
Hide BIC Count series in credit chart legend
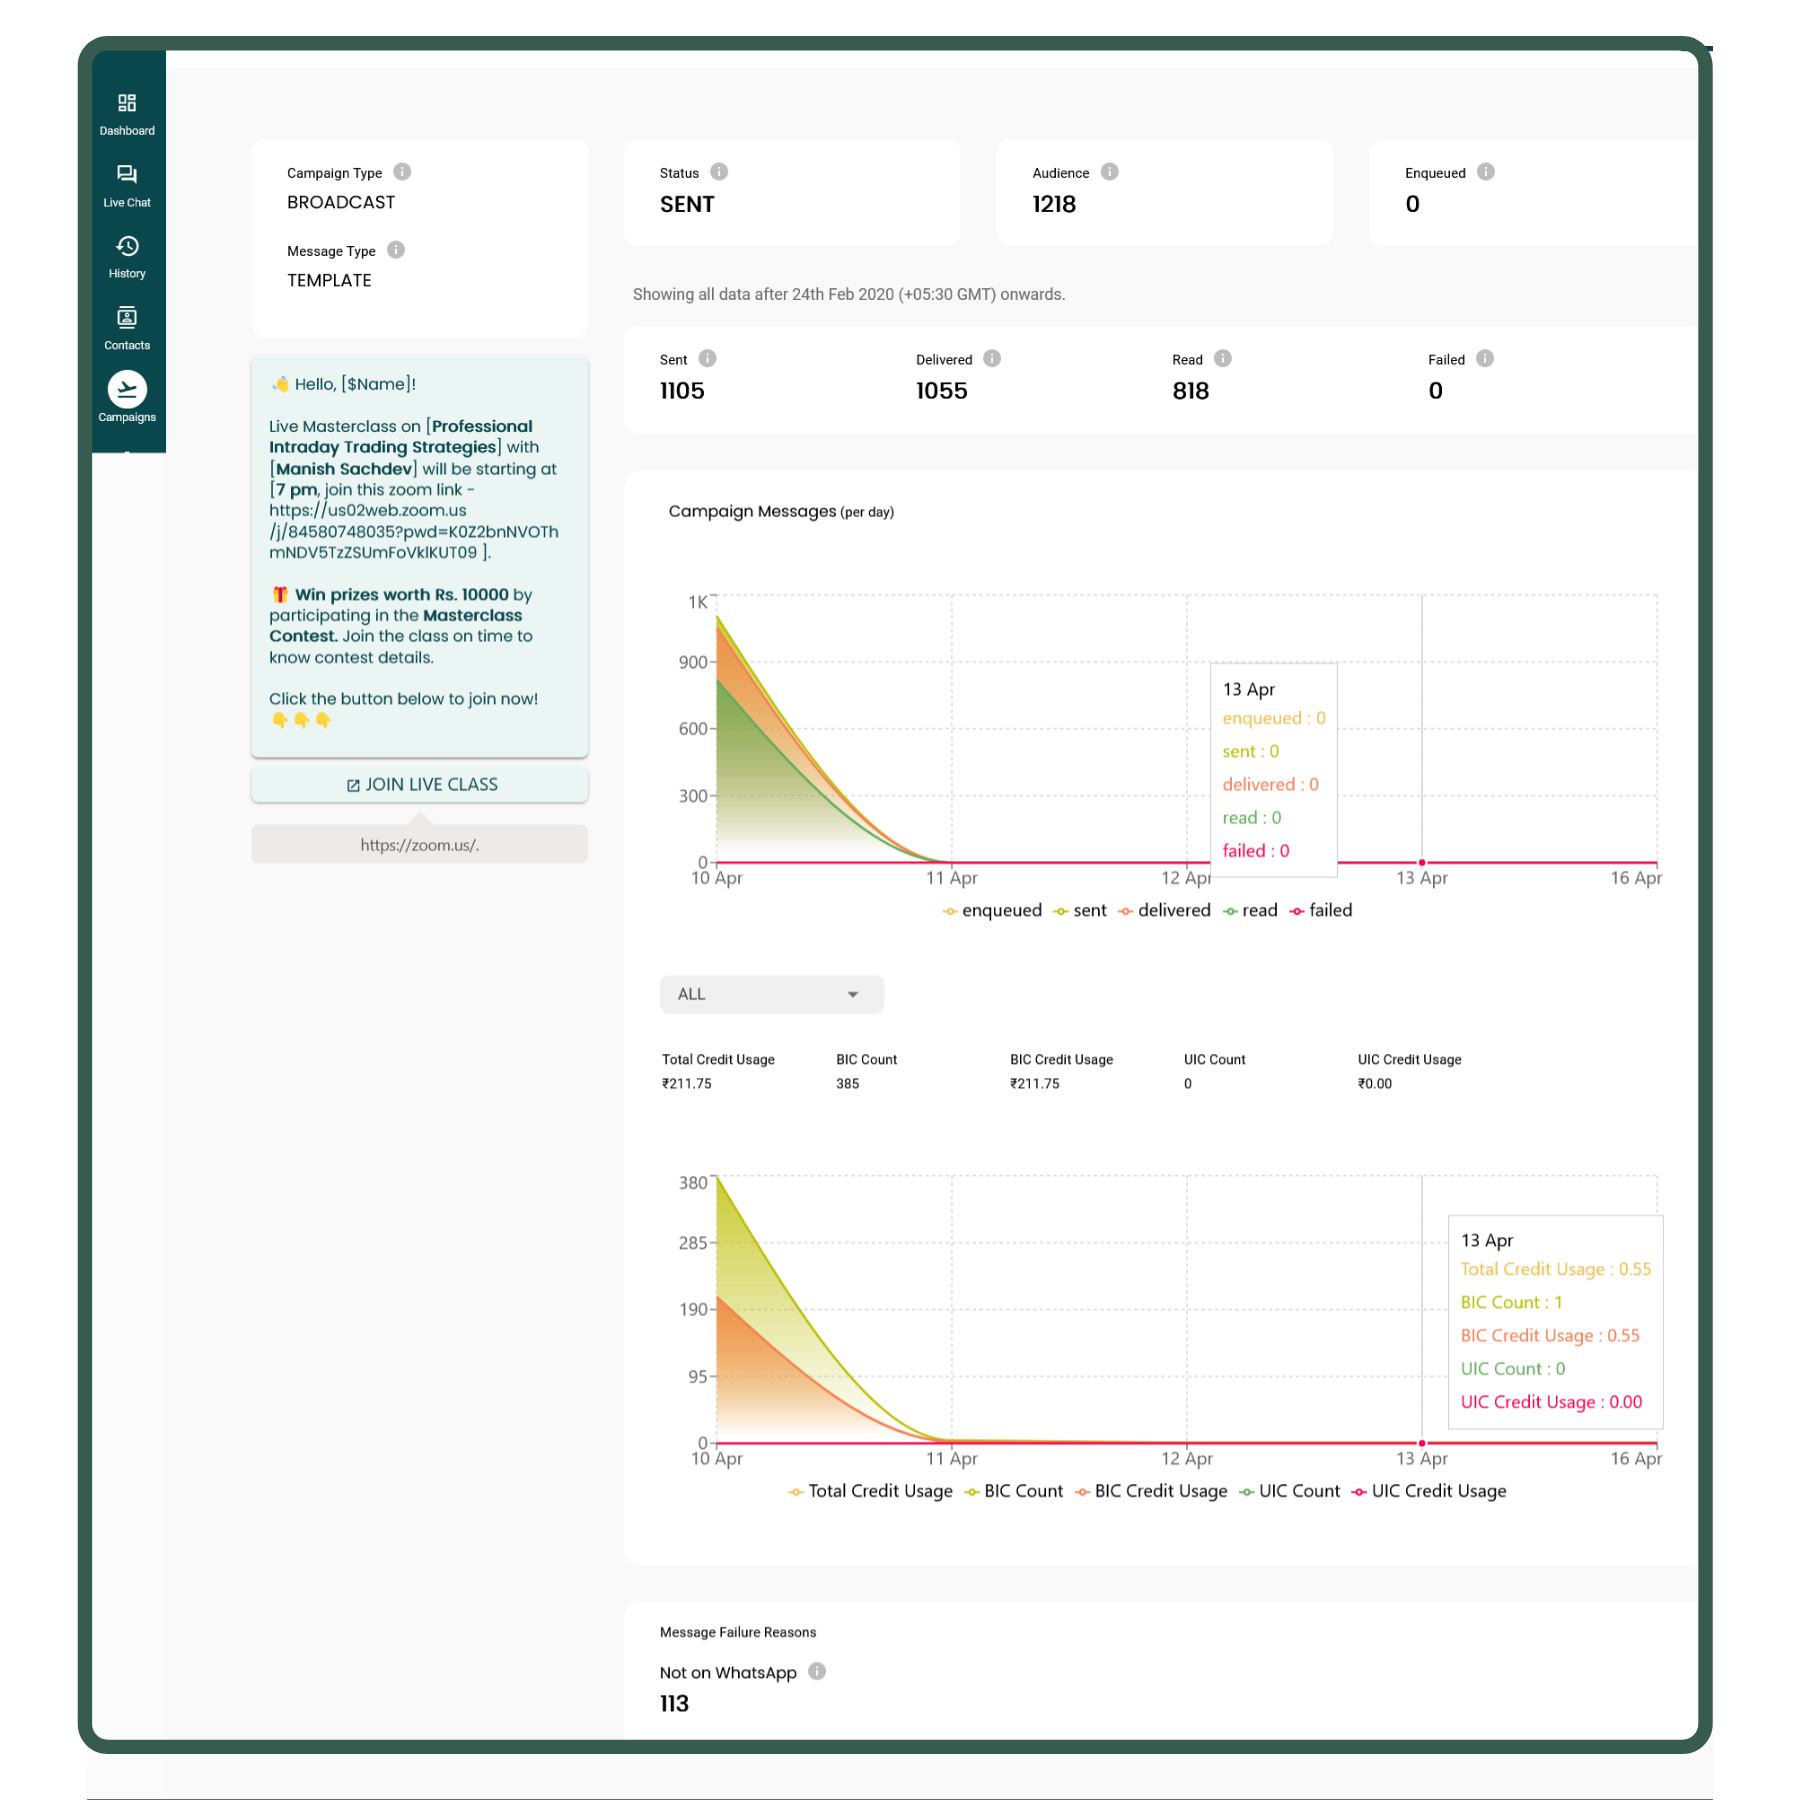pos(1014,1491)
